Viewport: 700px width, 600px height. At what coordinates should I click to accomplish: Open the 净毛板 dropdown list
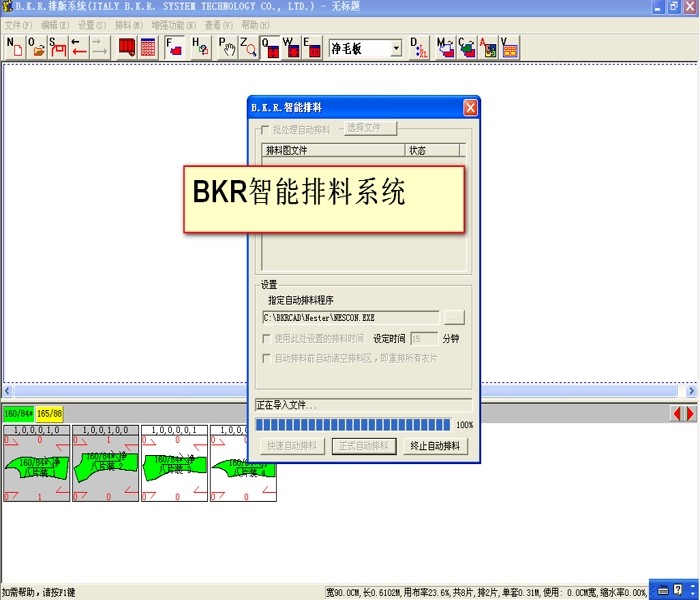point(396,48)
